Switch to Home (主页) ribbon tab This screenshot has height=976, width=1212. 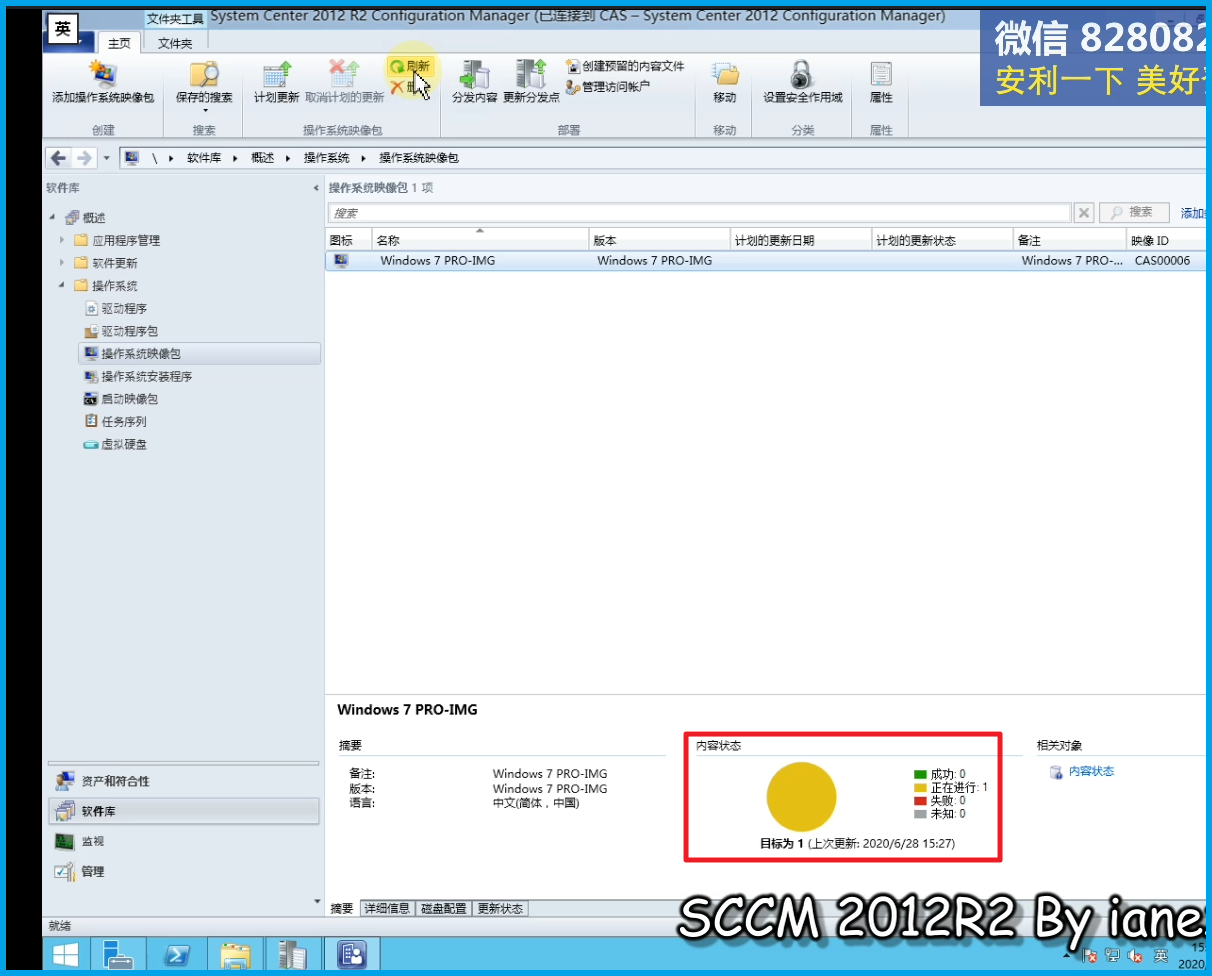pyautogui.click(x=119, y=43)
